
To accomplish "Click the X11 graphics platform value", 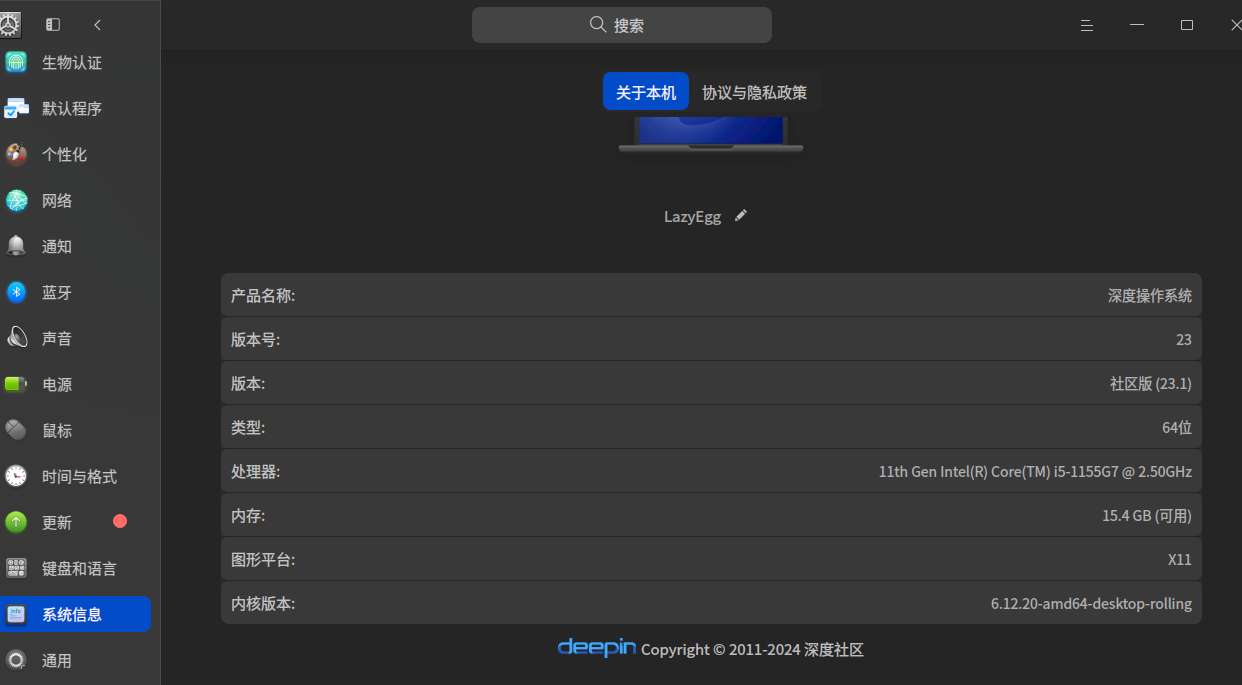I will (x=1180, y=560).
